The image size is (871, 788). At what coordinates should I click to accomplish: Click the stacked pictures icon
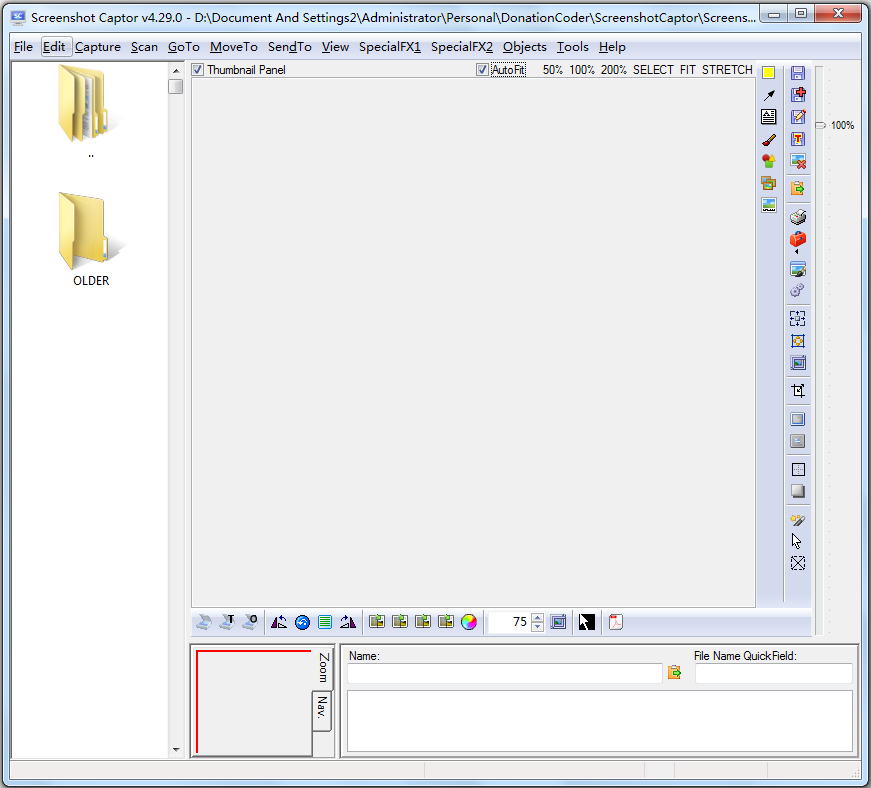(769, 183)
